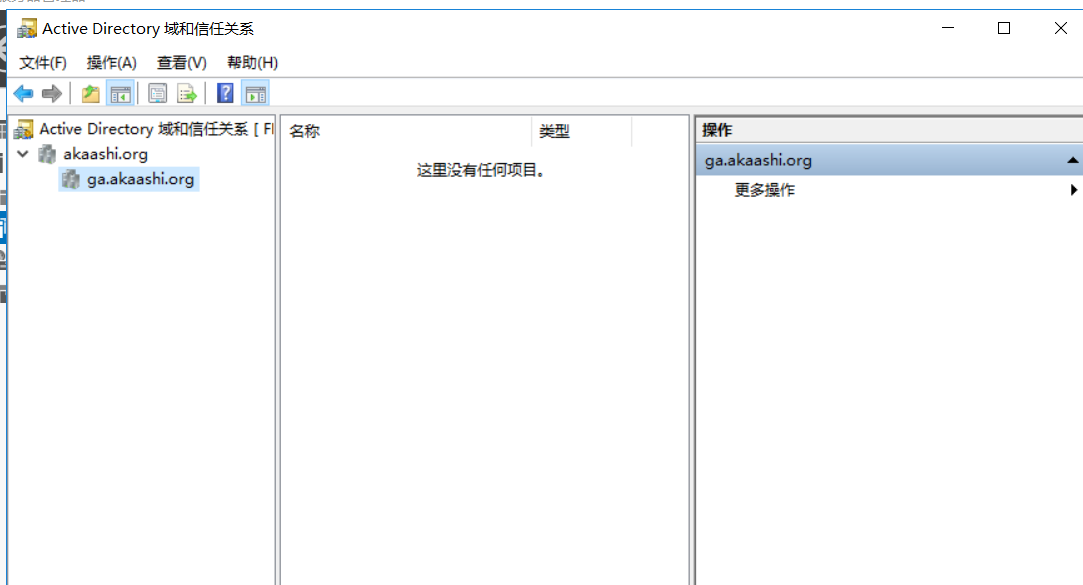This screenshot has width=1083, height=585.
Task: Click the ga.akaashi.org domain icon
Action: pos(70,180)
